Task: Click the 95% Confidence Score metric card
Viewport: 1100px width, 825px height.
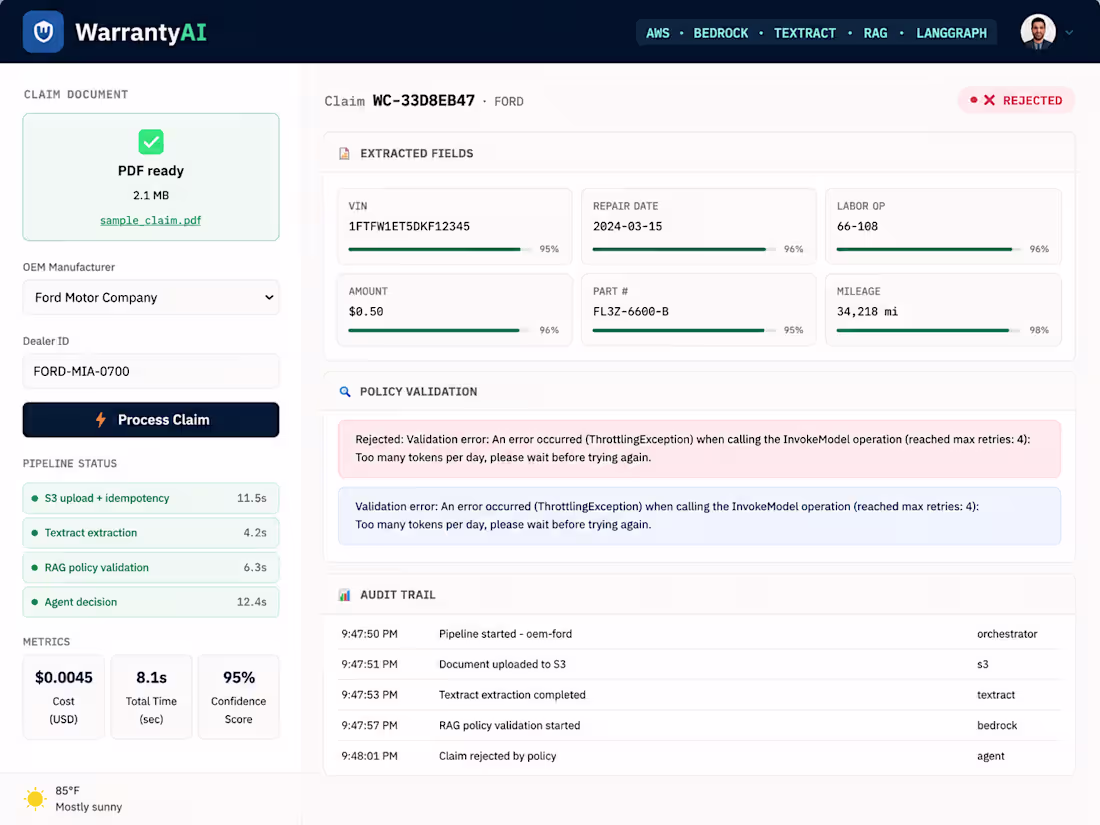Action: [x=239, y=697]
